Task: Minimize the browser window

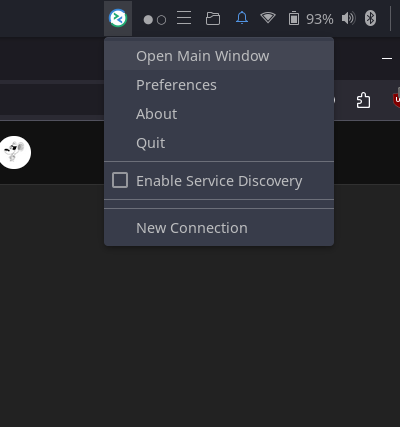Action: pos(387,59)
